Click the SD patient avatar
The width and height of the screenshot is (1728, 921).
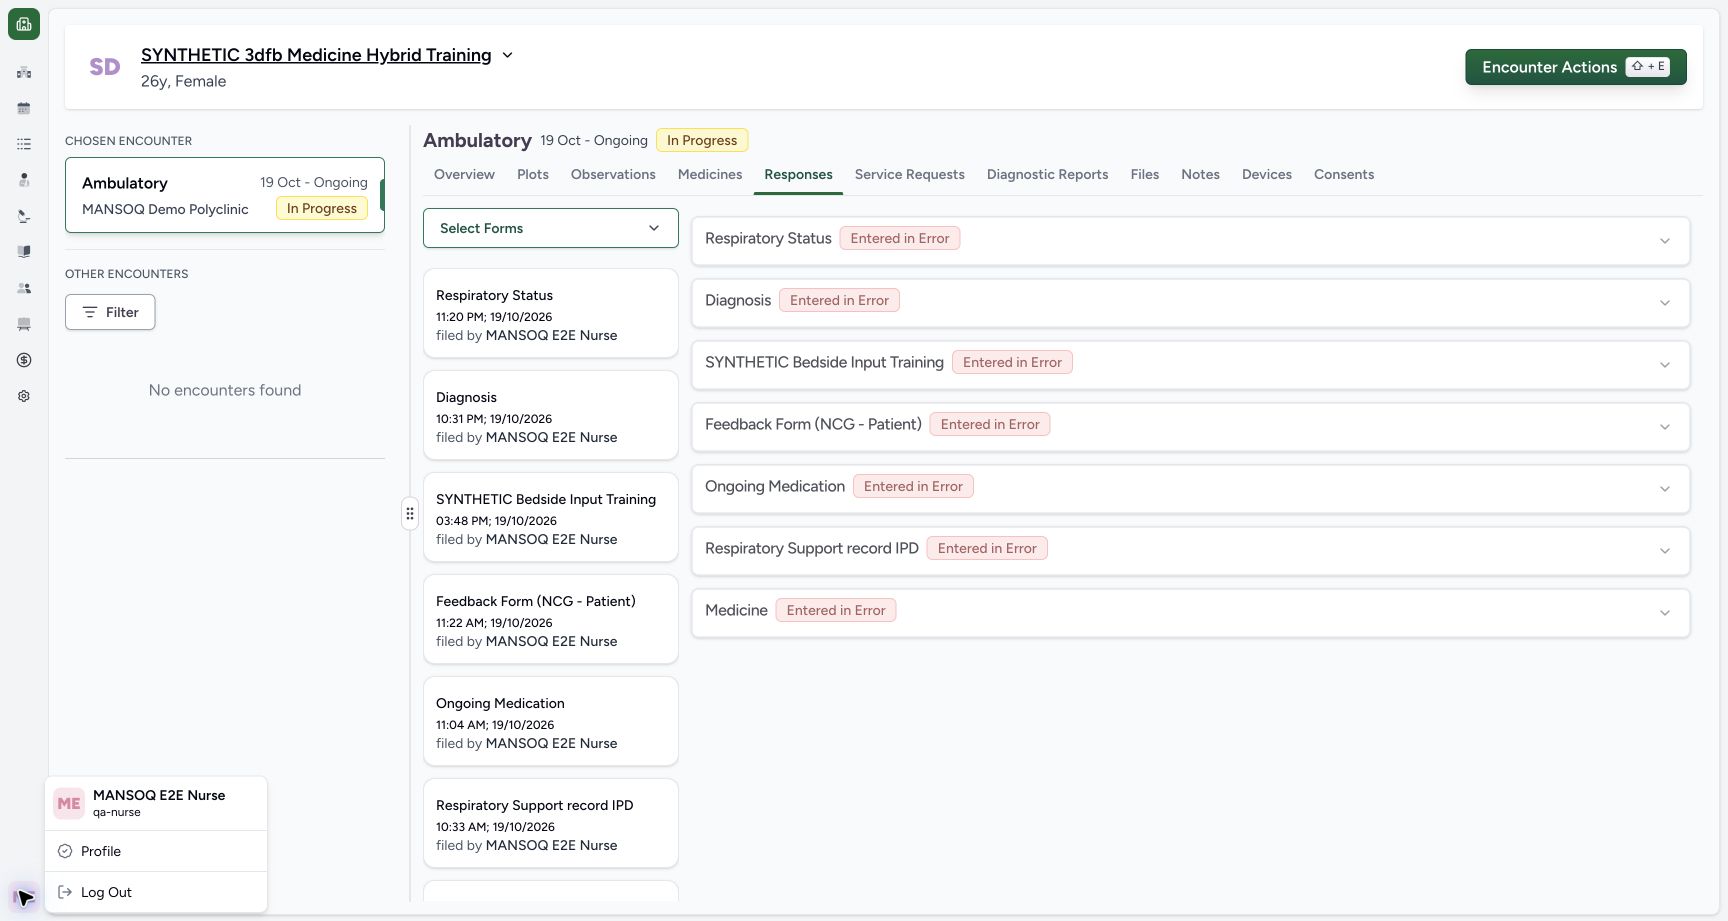[x=105, y=67]
